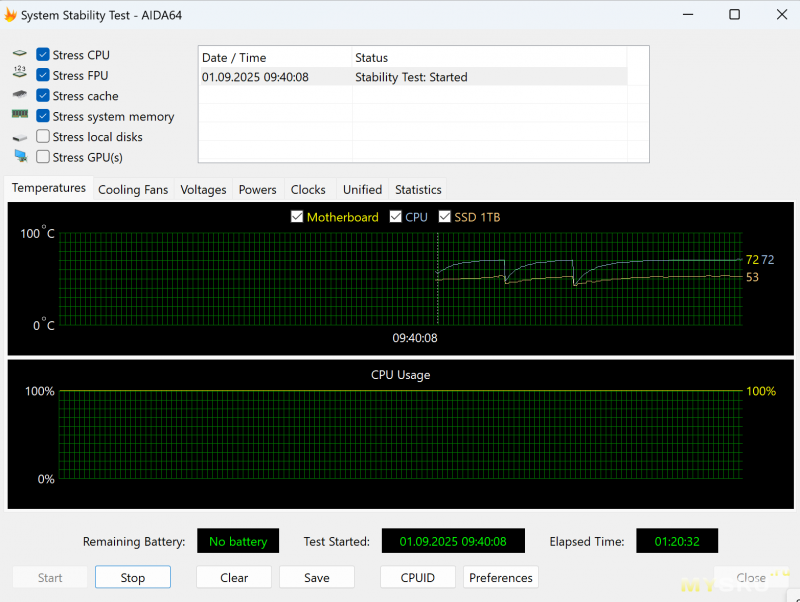Viewport: 800px width, 602px height.
Task: Click the Elapsed Time value 01:20:32
Action: pos(677,541)
